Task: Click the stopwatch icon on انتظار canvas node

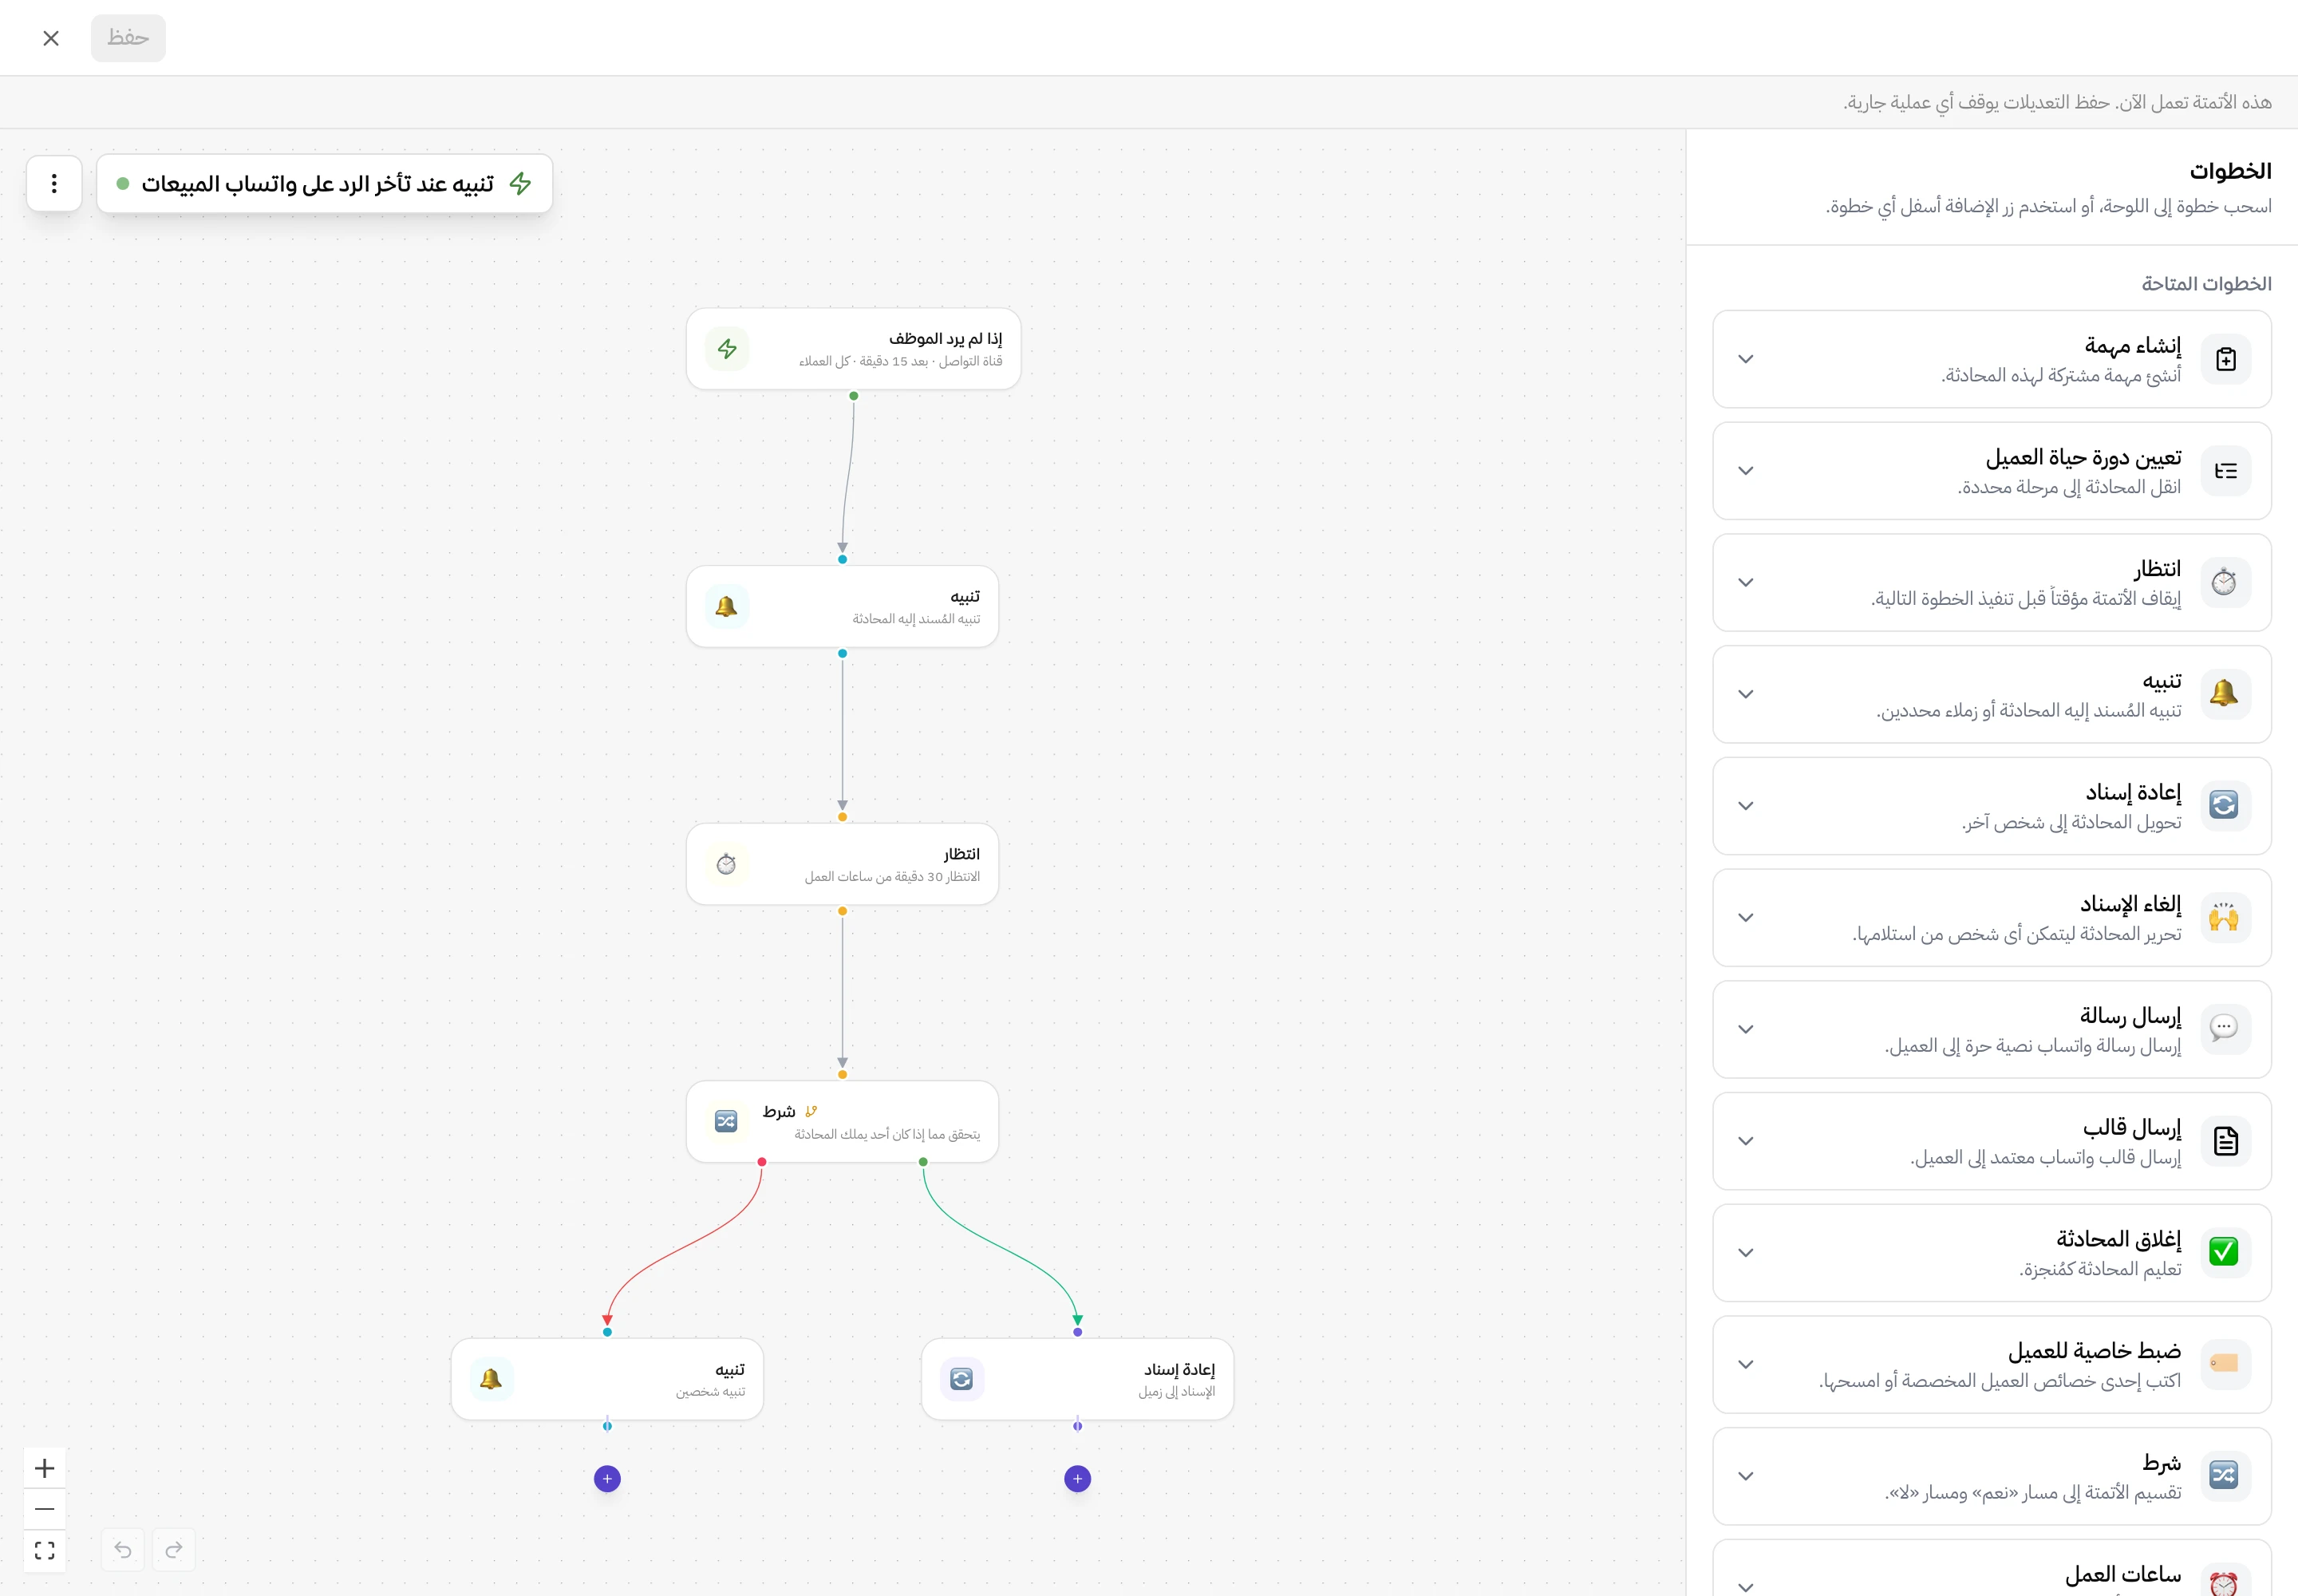Action: pos(726,864)
